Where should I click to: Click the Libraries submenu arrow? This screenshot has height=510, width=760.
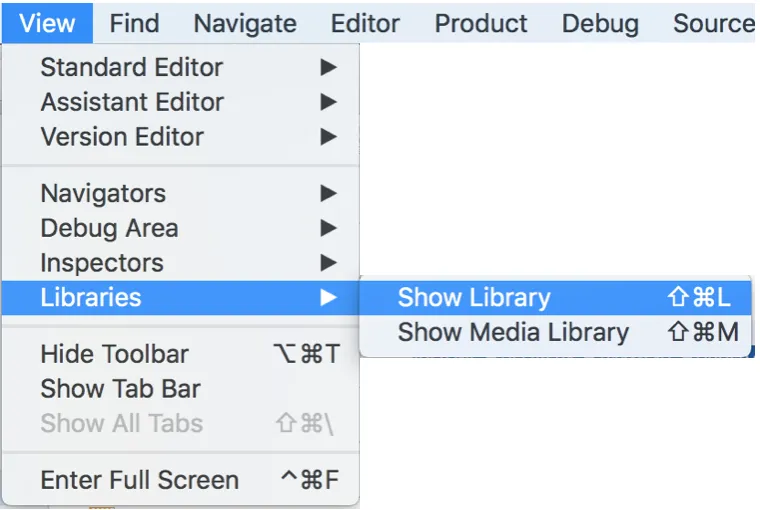[x=327, y=297]
